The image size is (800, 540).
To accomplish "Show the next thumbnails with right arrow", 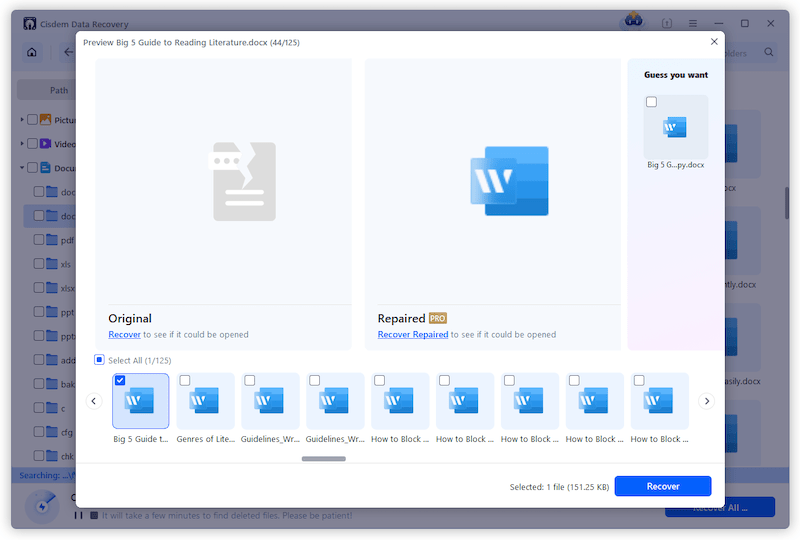I will [707, 401].
